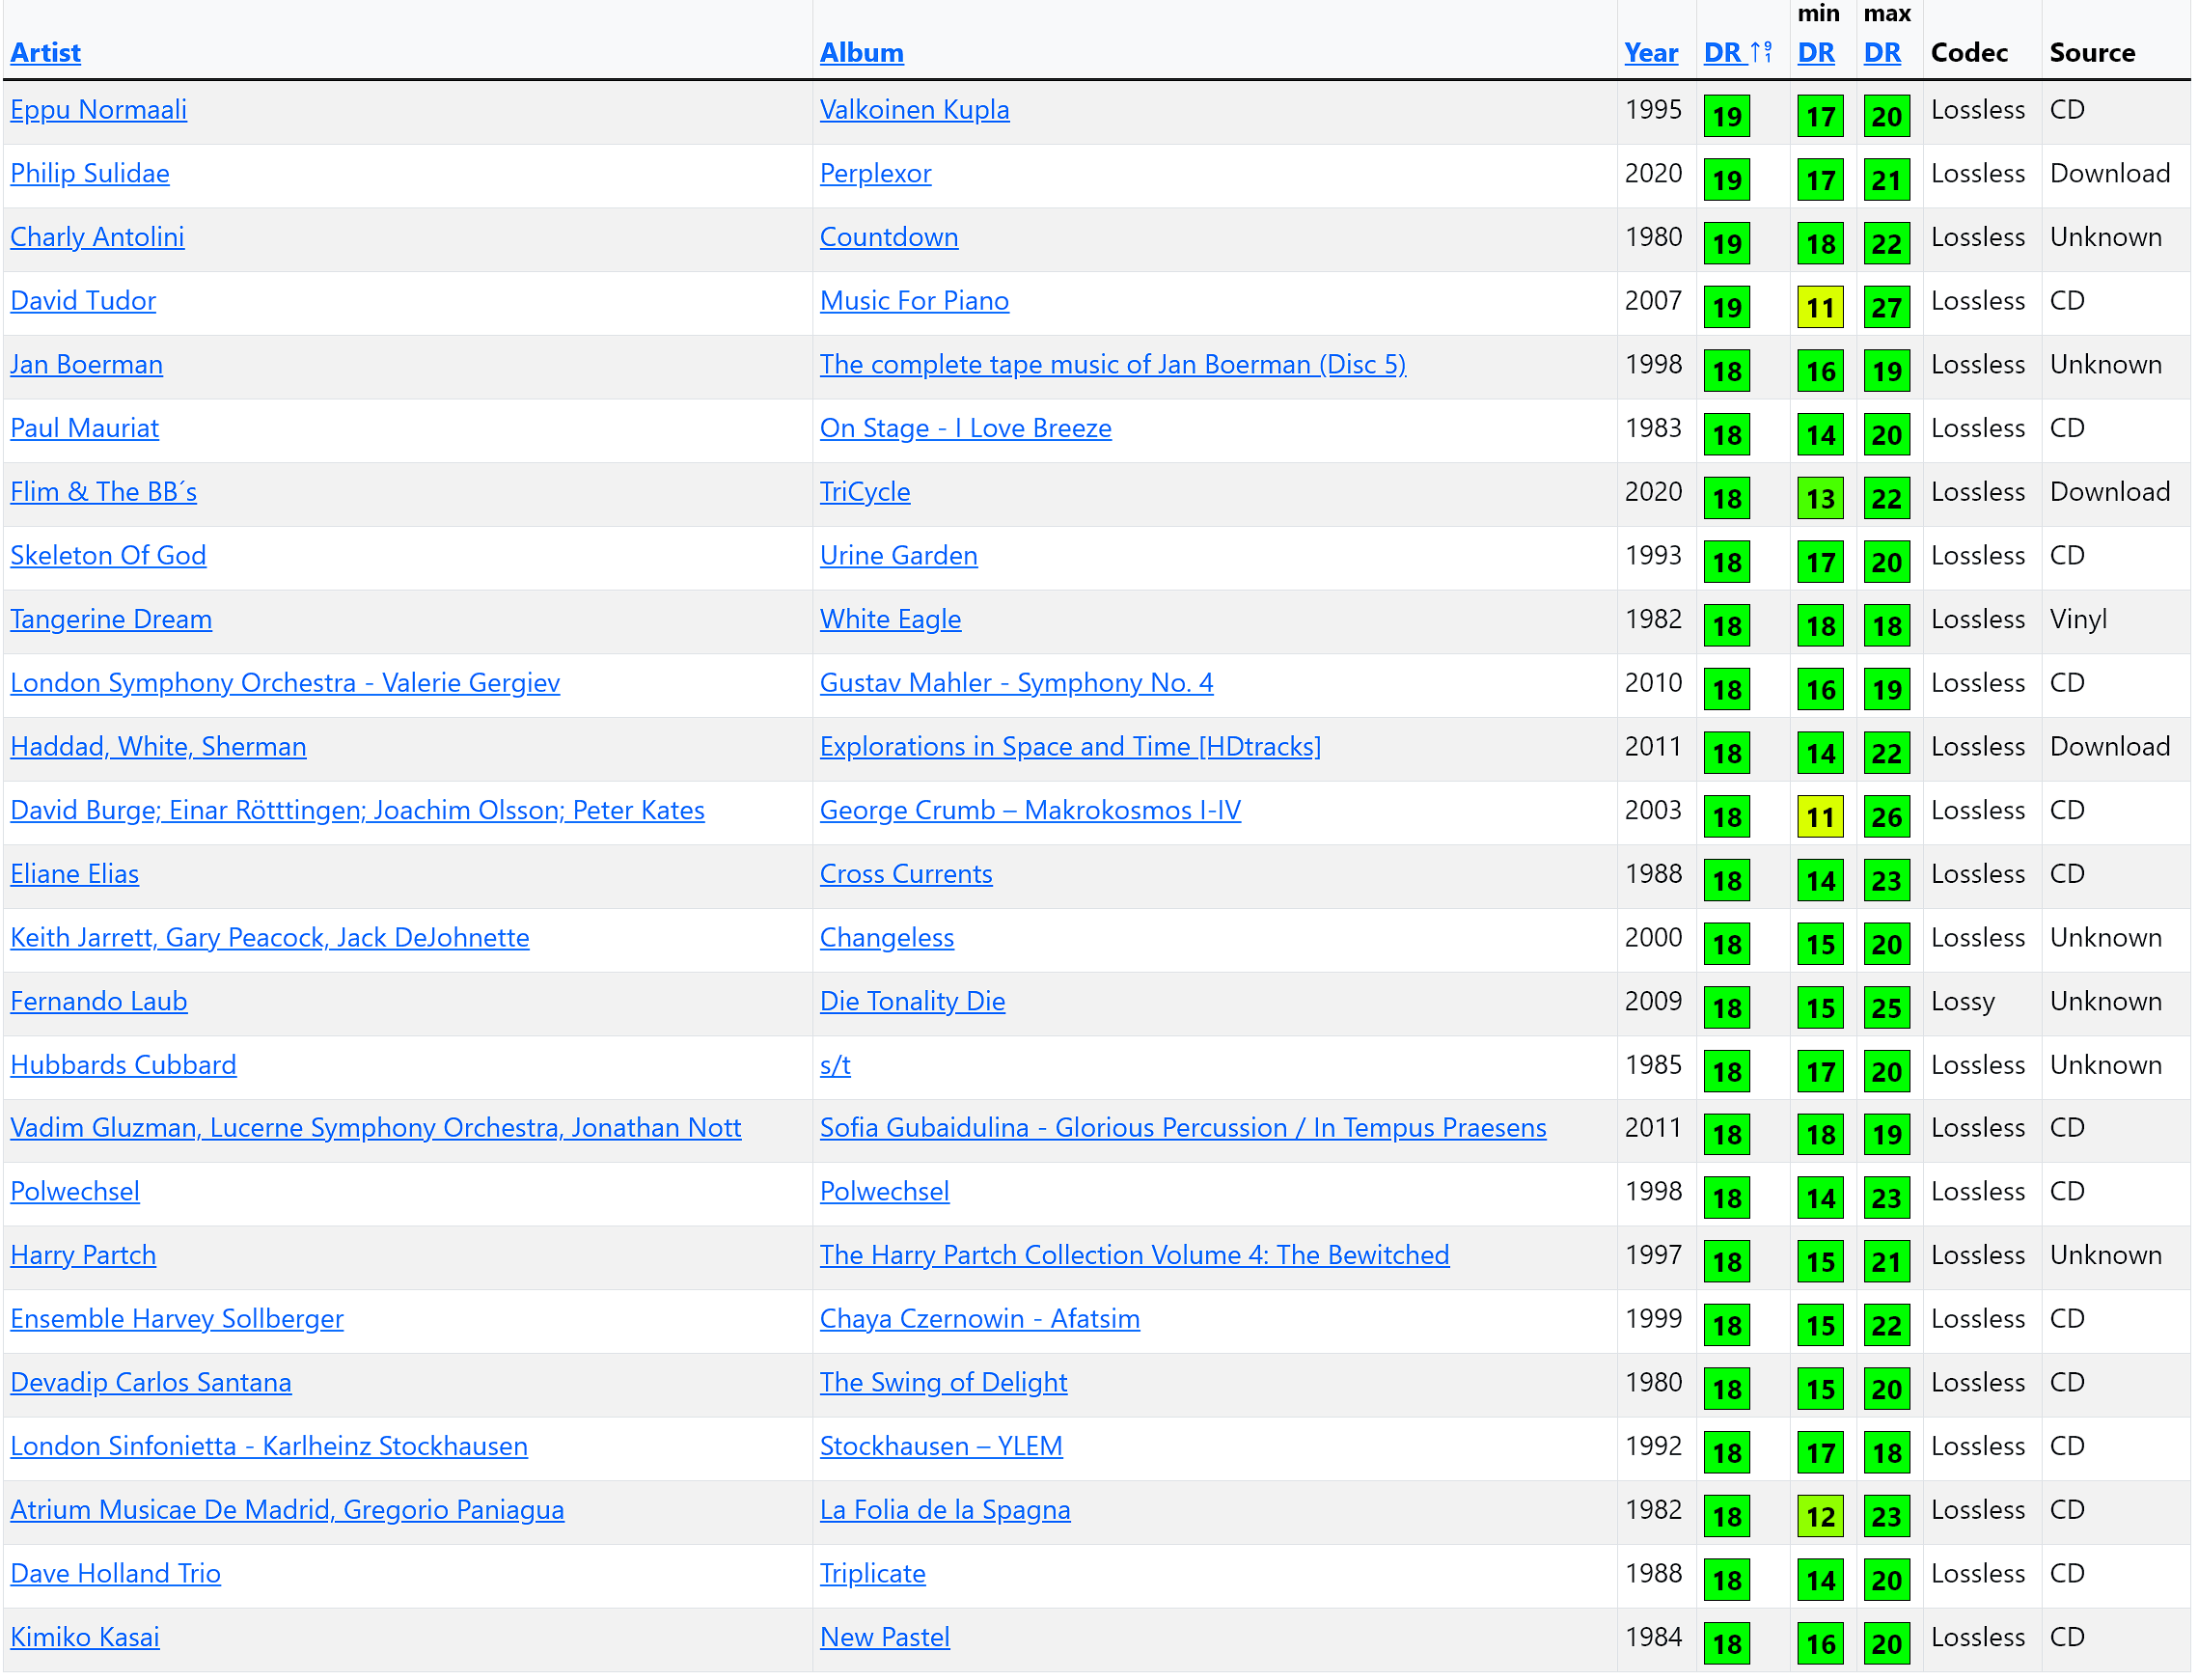The width and height of the screenshot is (2198, 1680).
Task: Click max DR 27 badge in Music For Piano row
Action: 1886,308
